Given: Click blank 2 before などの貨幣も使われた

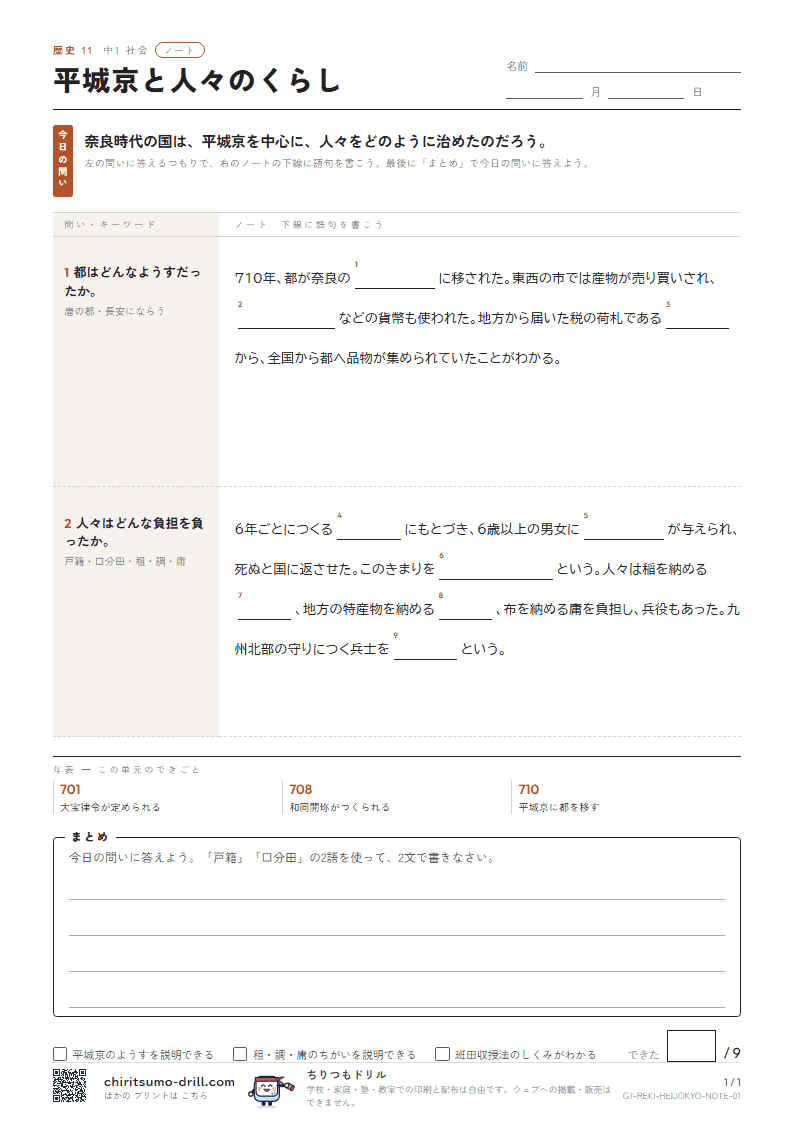Looking at the screenshot, I should 286,319.
